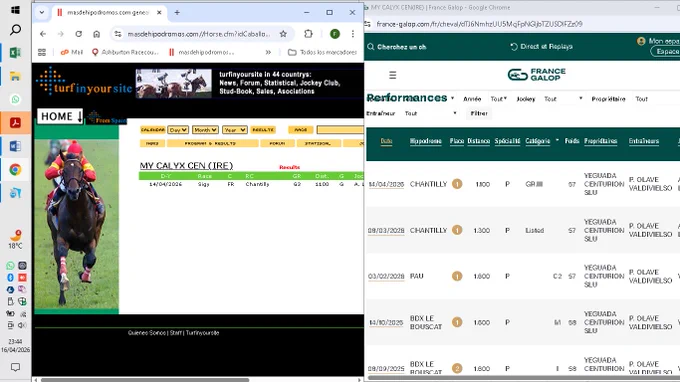
Task: Open the Month dropdown
Action: (x=205, y=130)
